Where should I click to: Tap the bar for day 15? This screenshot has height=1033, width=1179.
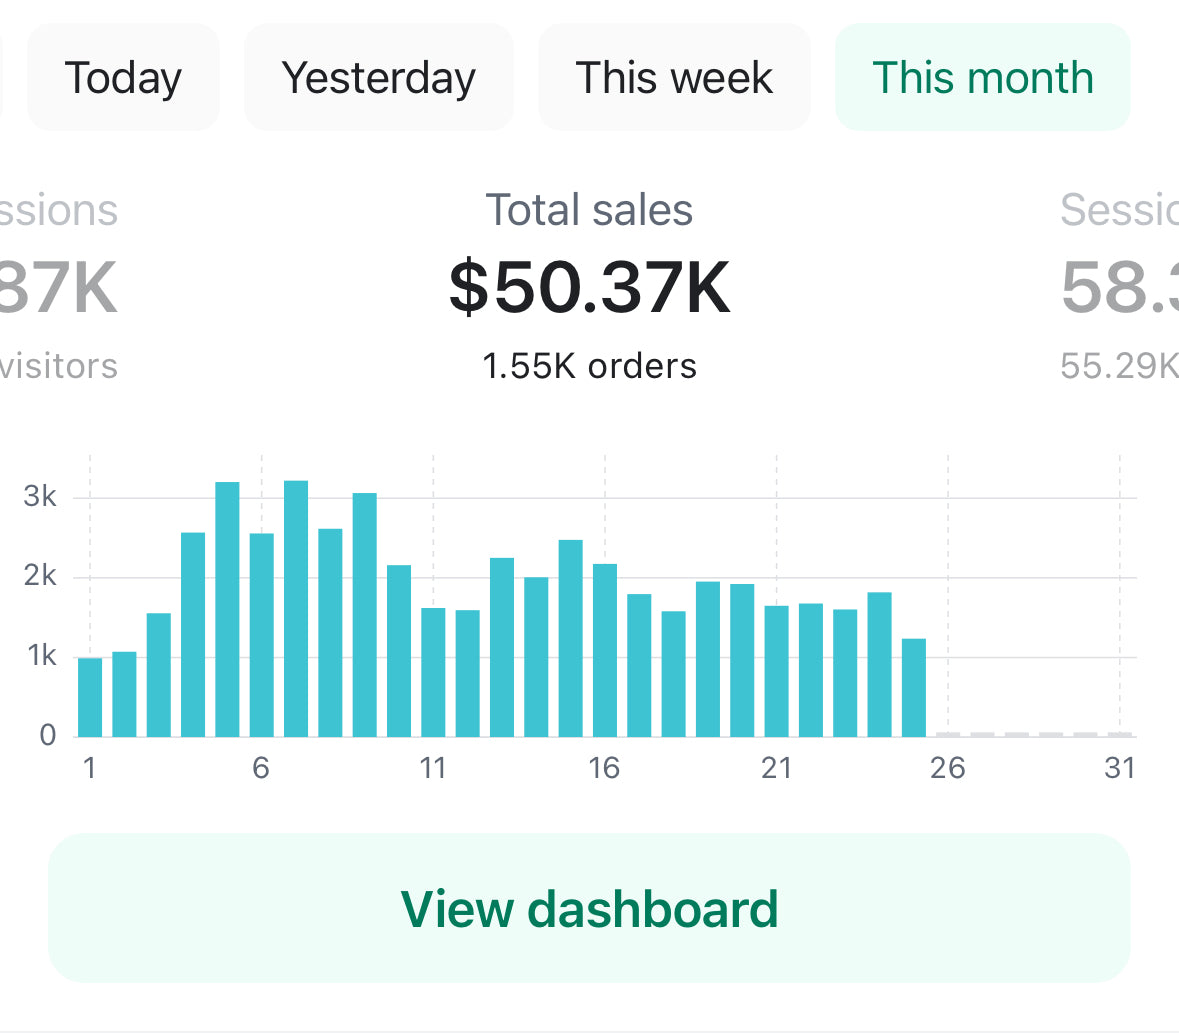coord(570,638)
